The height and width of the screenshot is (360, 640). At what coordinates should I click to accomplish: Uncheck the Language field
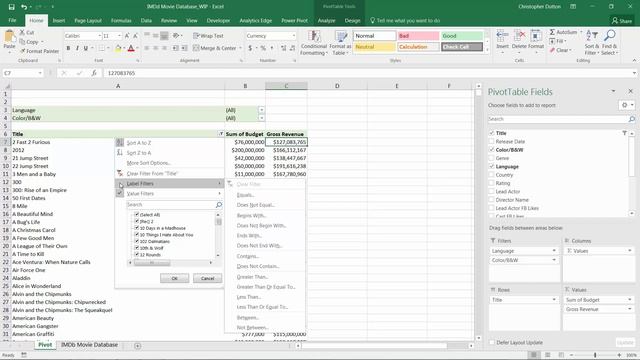(491, 167)
